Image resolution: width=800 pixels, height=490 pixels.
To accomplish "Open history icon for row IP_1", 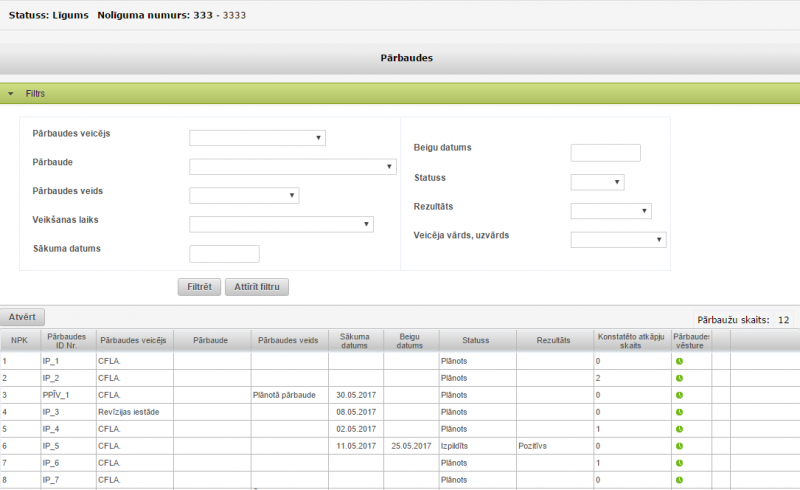I will click(x=679, y=361).
